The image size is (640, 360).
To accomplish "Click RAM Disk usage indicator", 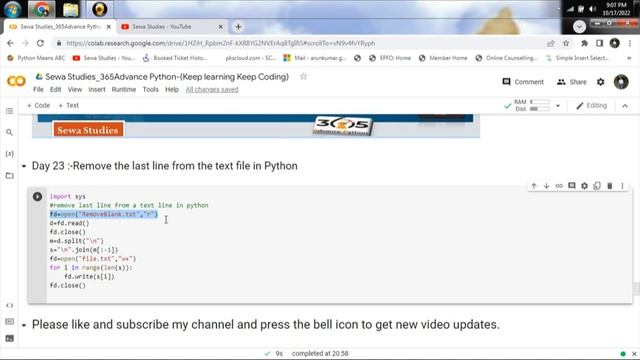I will pyautogui.click(x=532, y=105).
